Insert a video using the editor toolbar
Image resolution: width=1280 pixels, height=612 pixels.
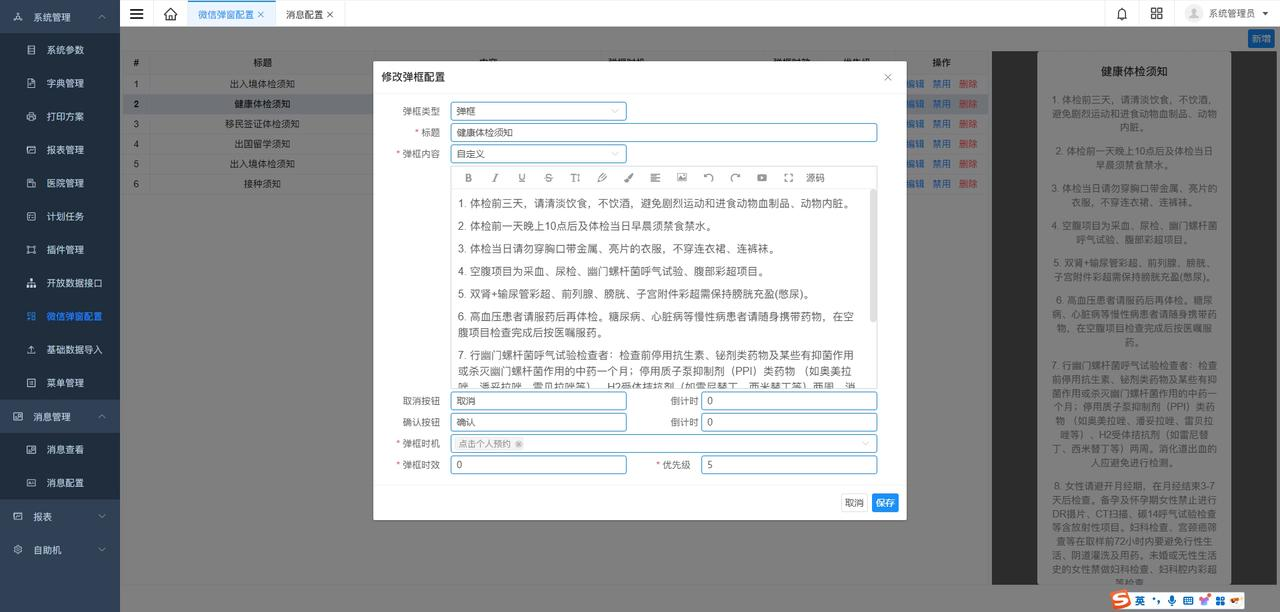click(762, 178)
